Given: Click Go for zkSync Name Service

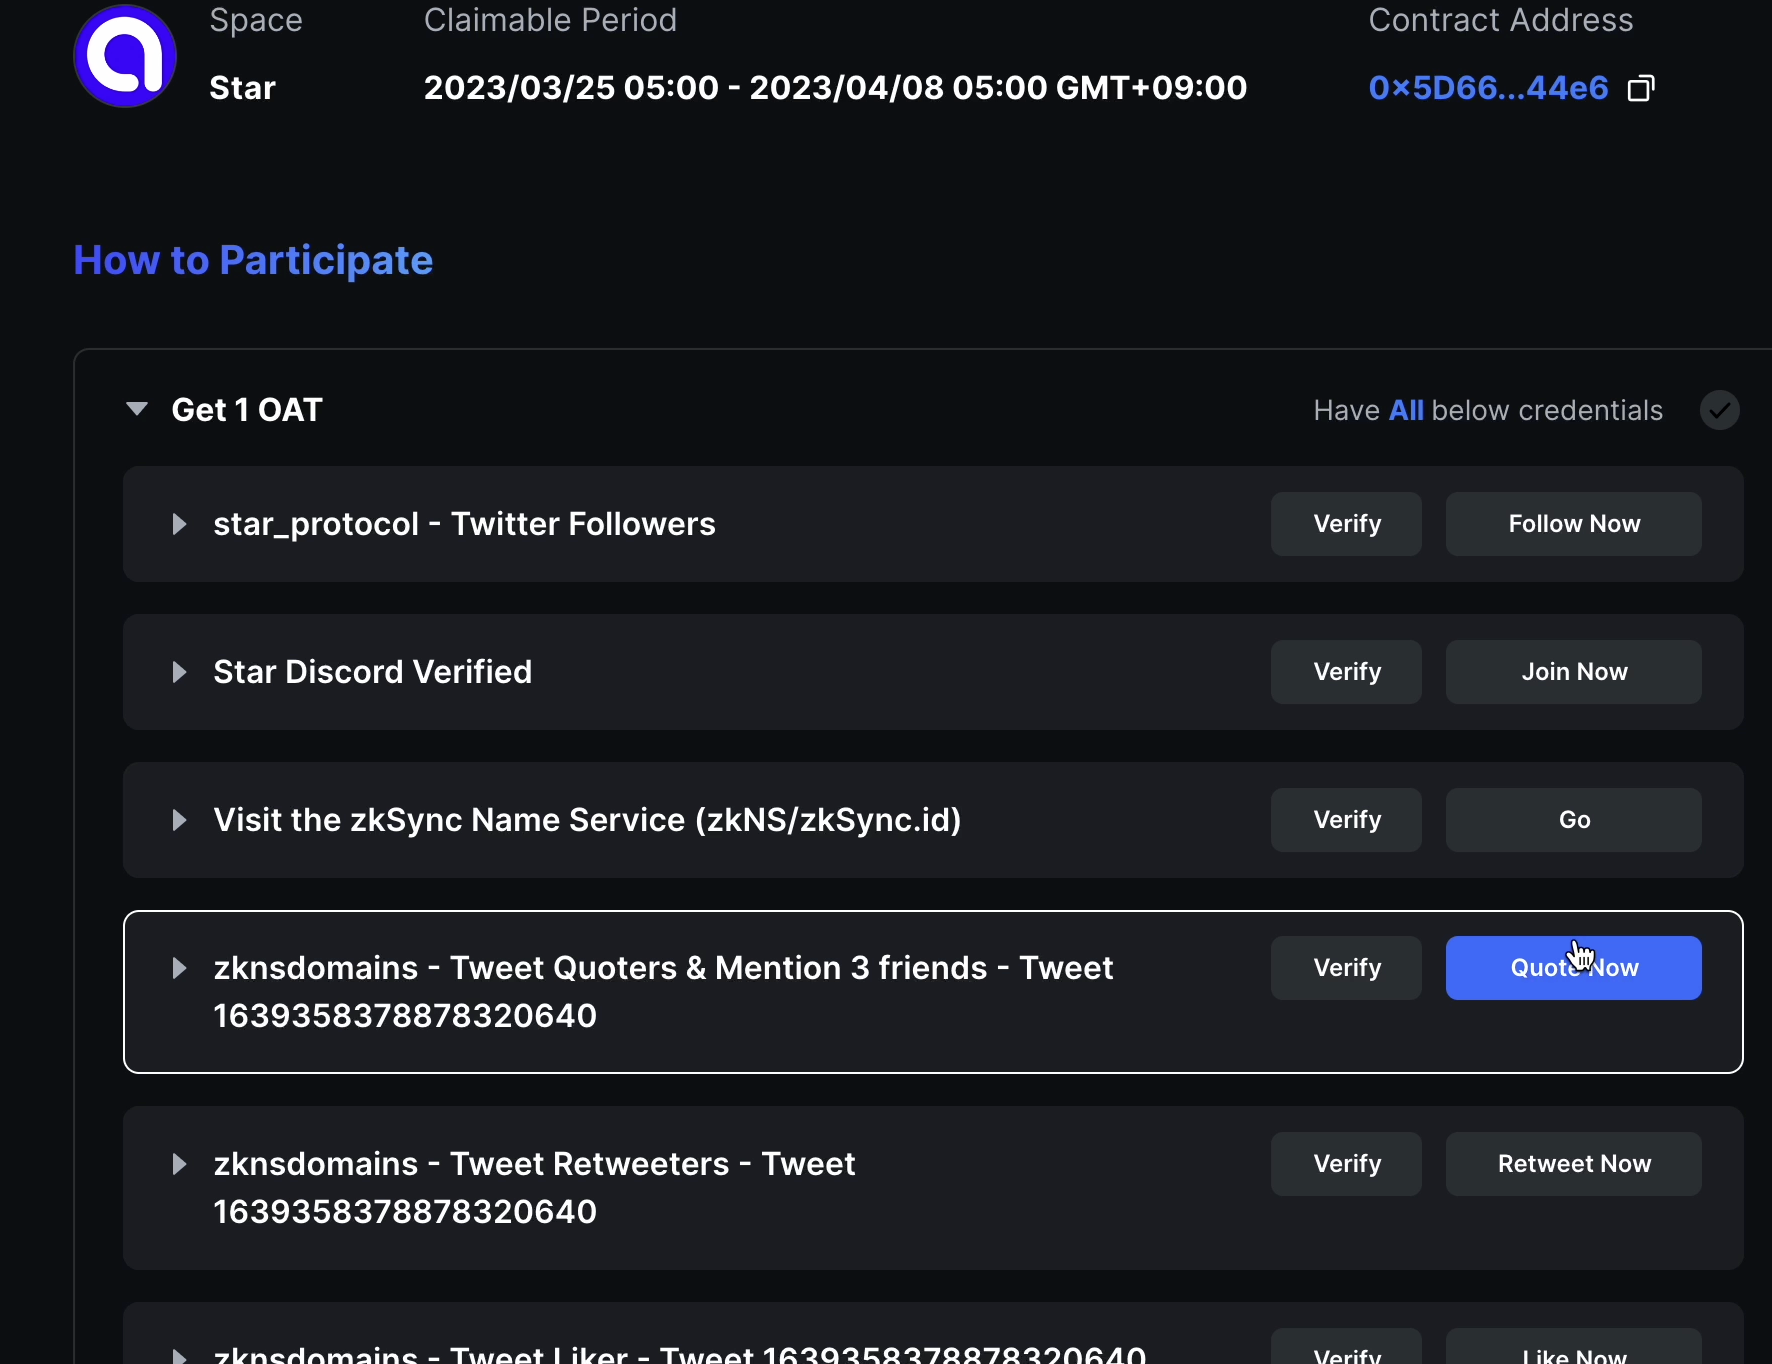Looking at the screenshot, I should pyautogui.click(x=1574, y=820).
